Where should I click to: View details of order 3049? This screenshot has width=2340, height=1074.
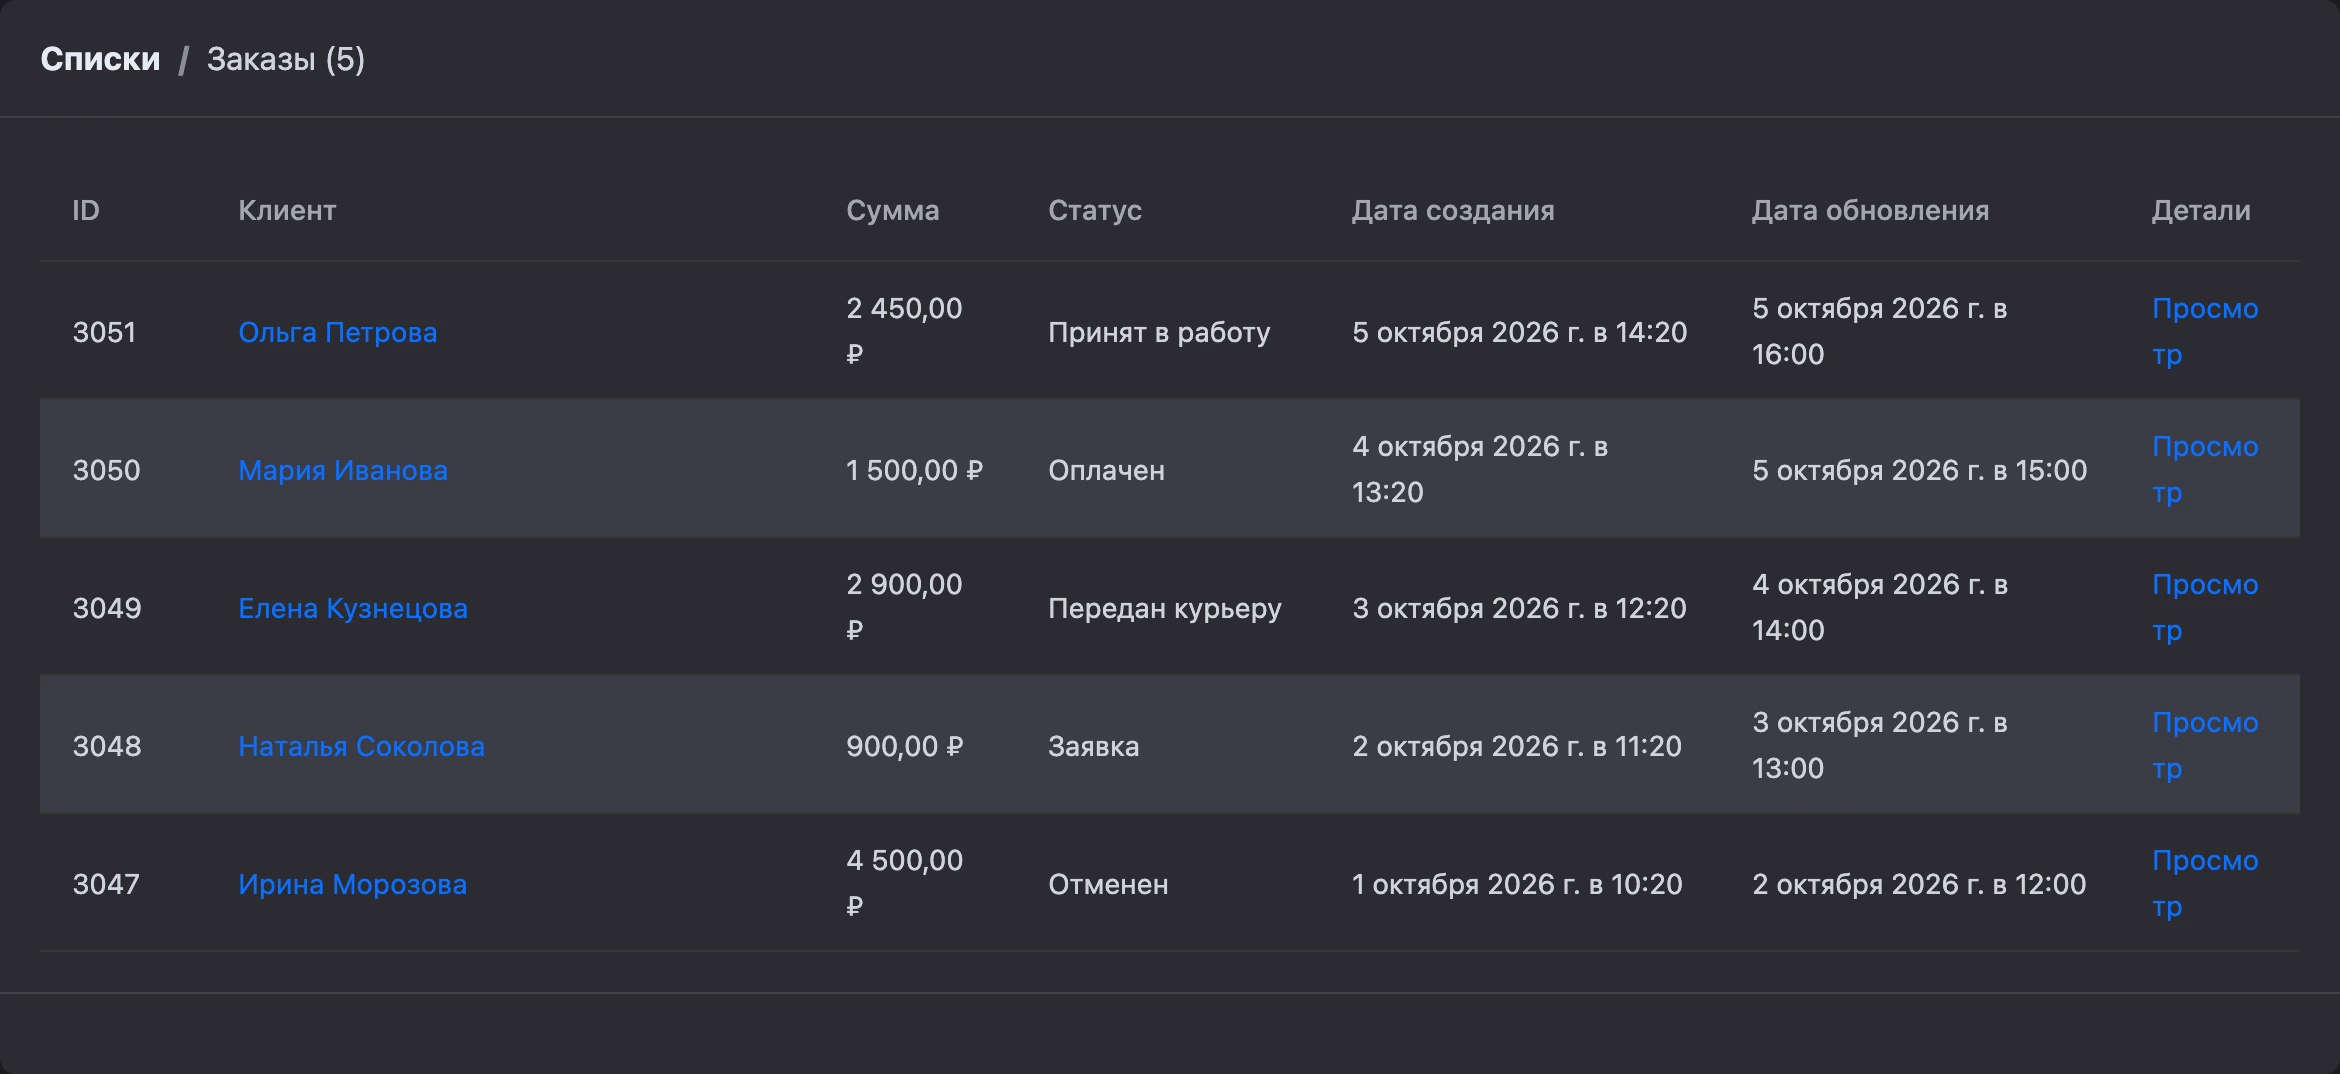(2205, 607)
